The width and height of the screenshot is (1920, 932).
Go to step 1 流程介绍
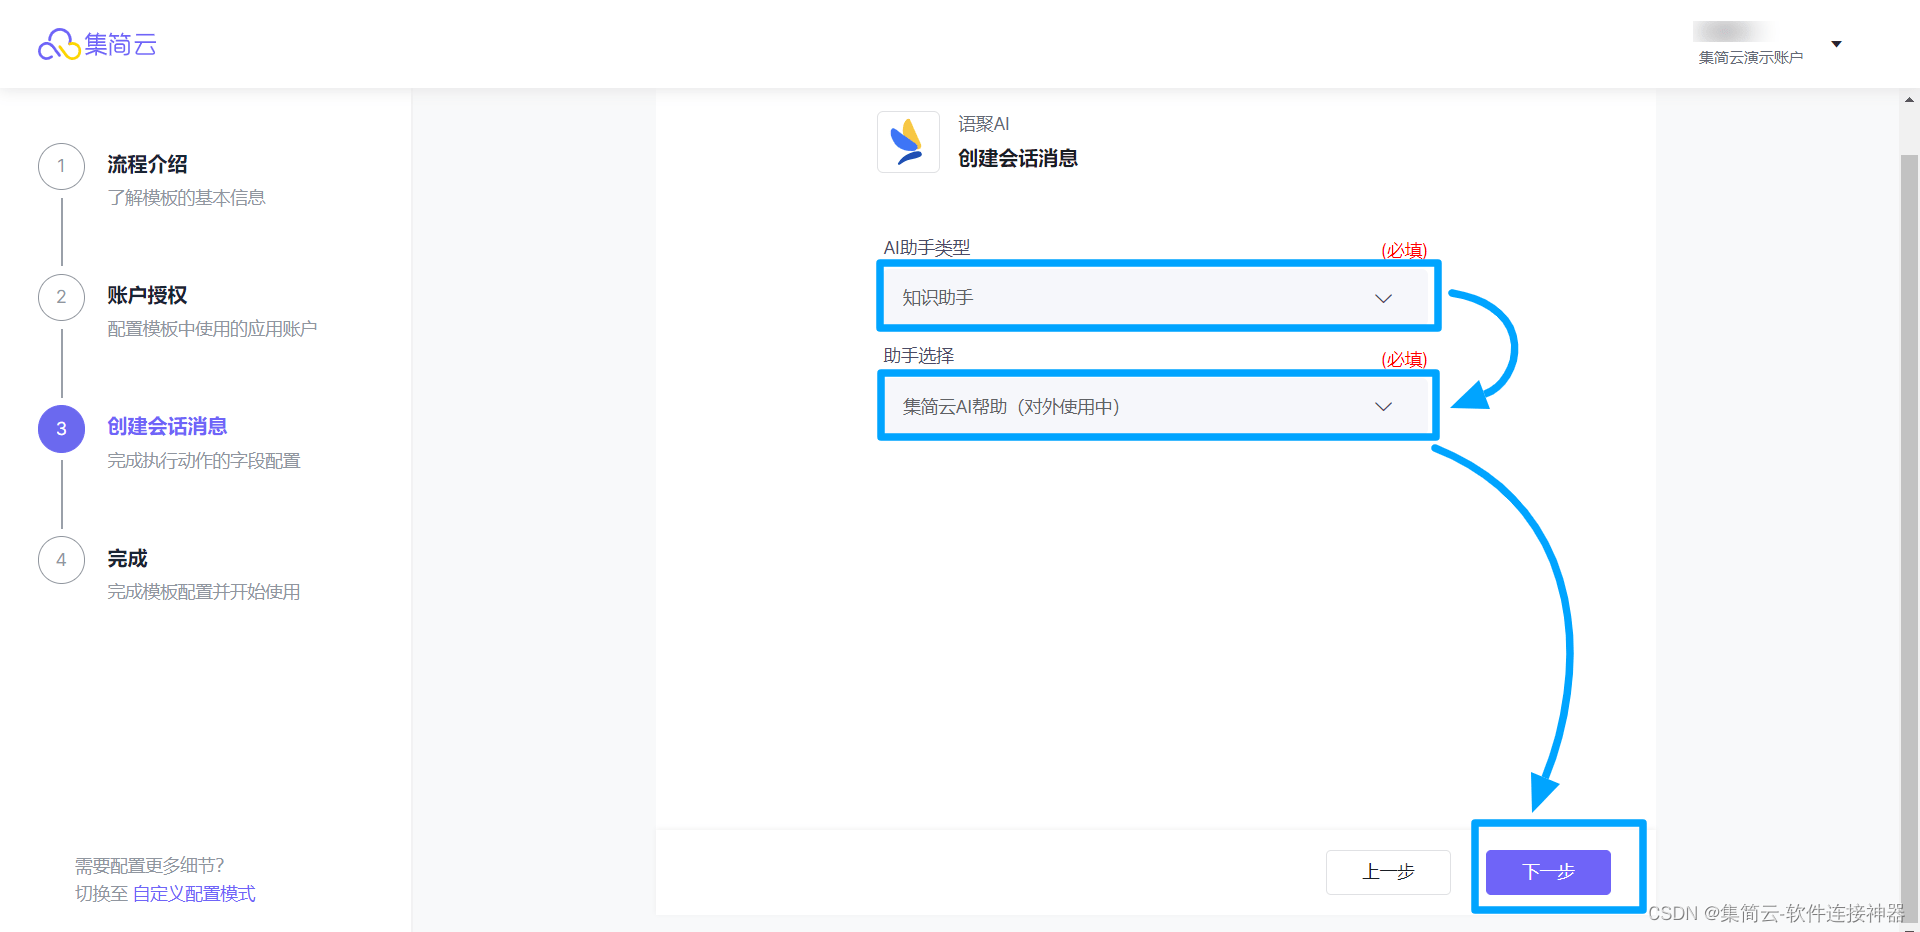(x=147, y=164)
